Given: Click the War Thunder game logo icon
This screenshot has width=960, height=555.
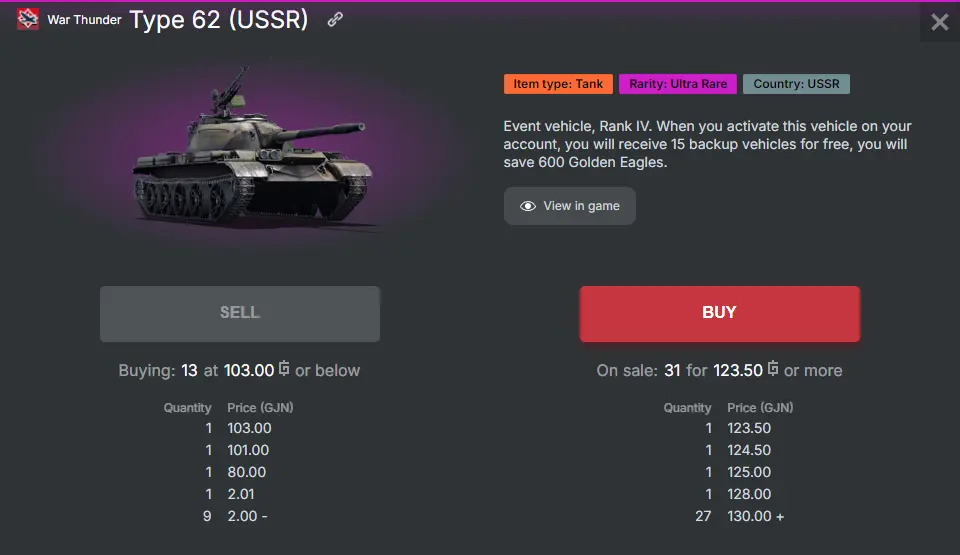Looking at the screenshot, I should click(x=28, y=19).
